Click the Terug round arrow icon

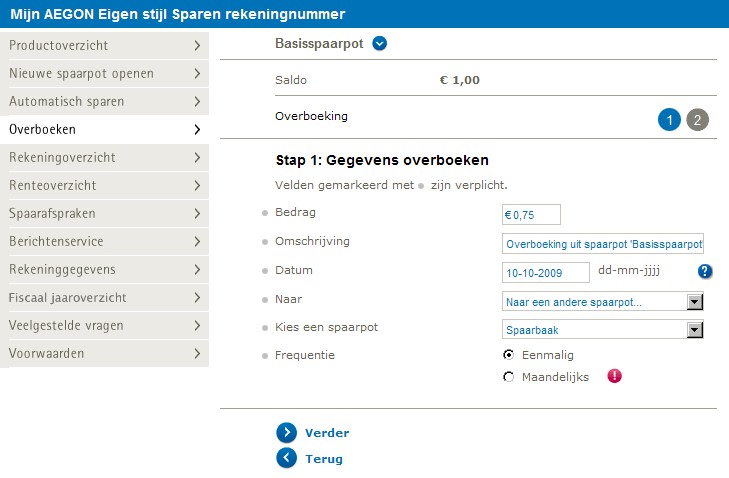[x=286, y=458]
